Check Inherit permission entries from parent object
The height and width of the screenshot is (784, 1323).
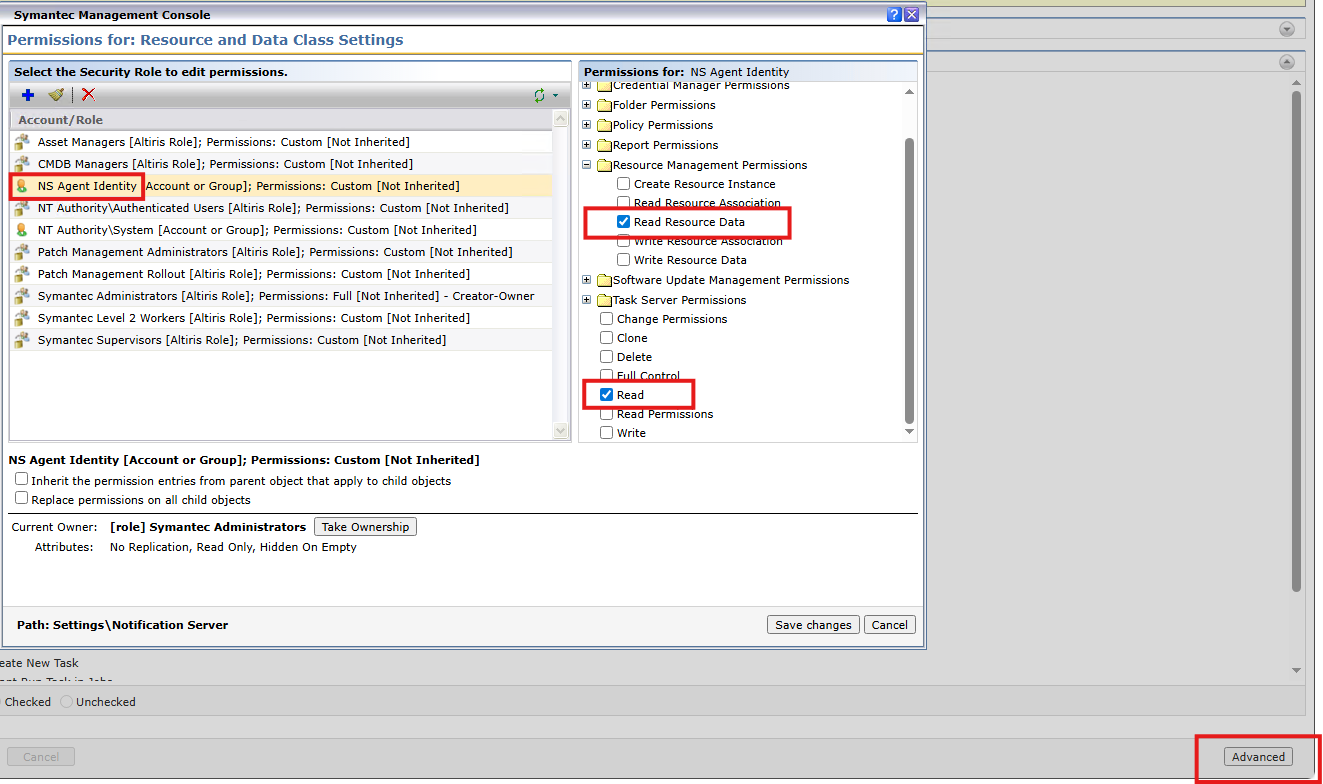(x=22, y=480)
